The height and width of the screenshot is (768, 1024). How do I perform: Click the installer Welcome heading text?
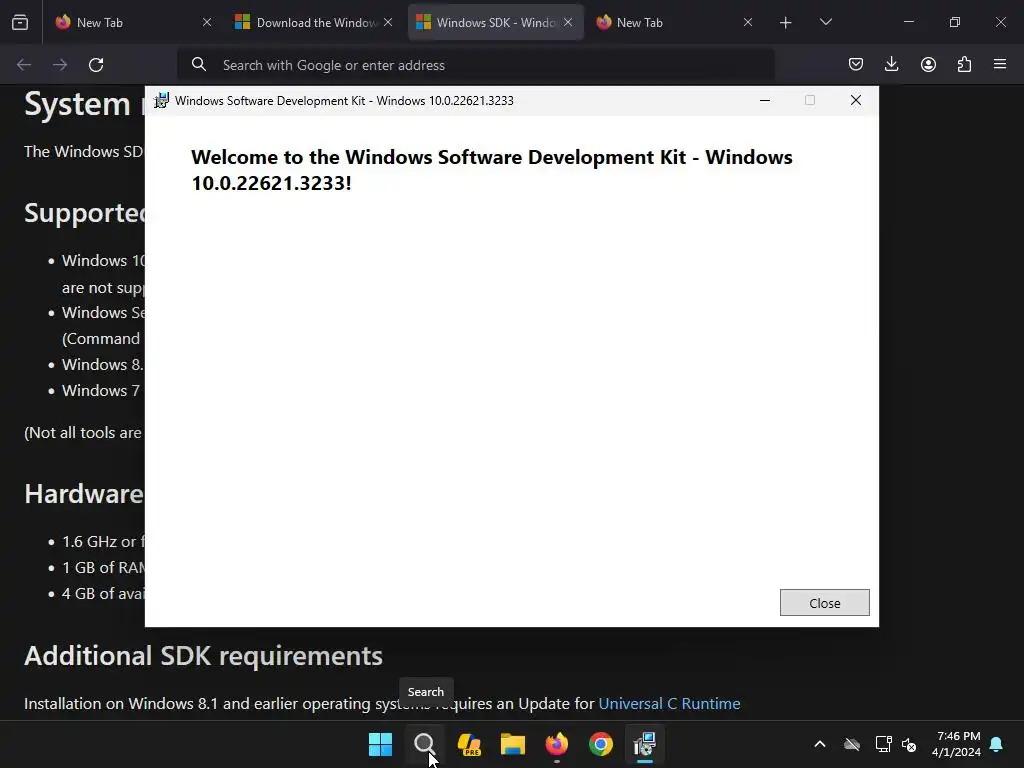point(492,170)
